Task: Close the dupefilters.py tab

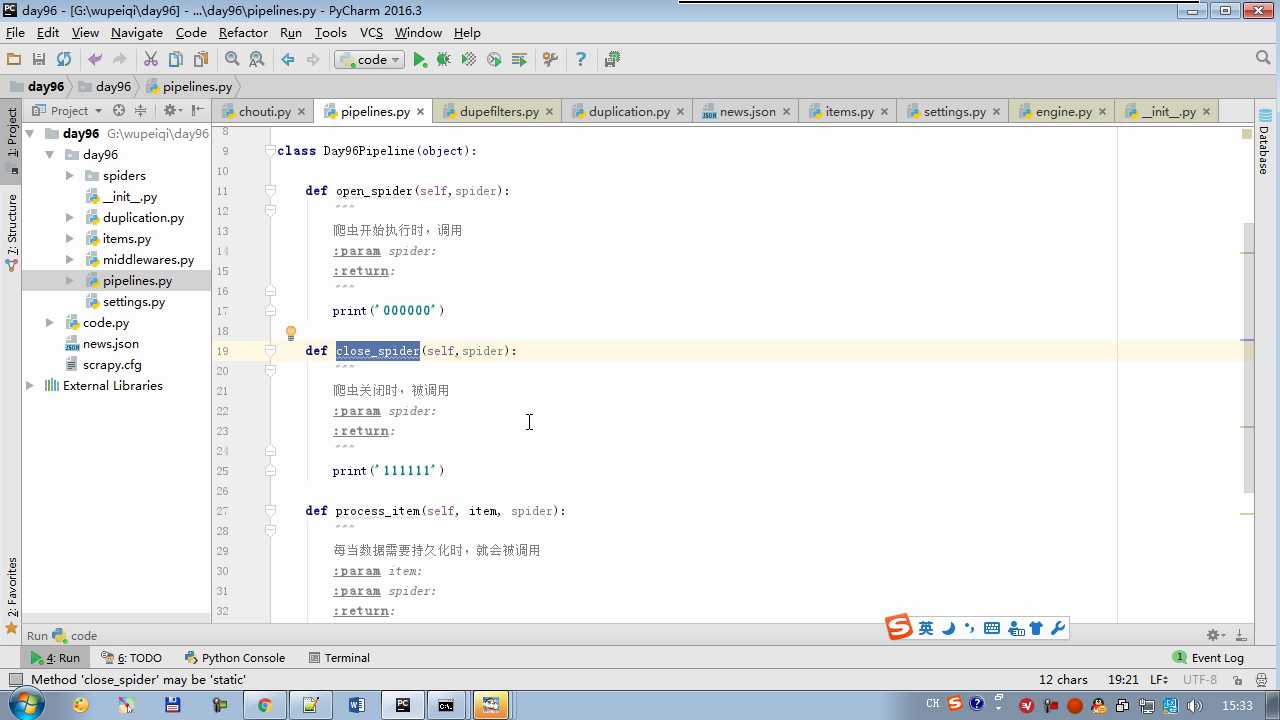Action: pos(550,112)
